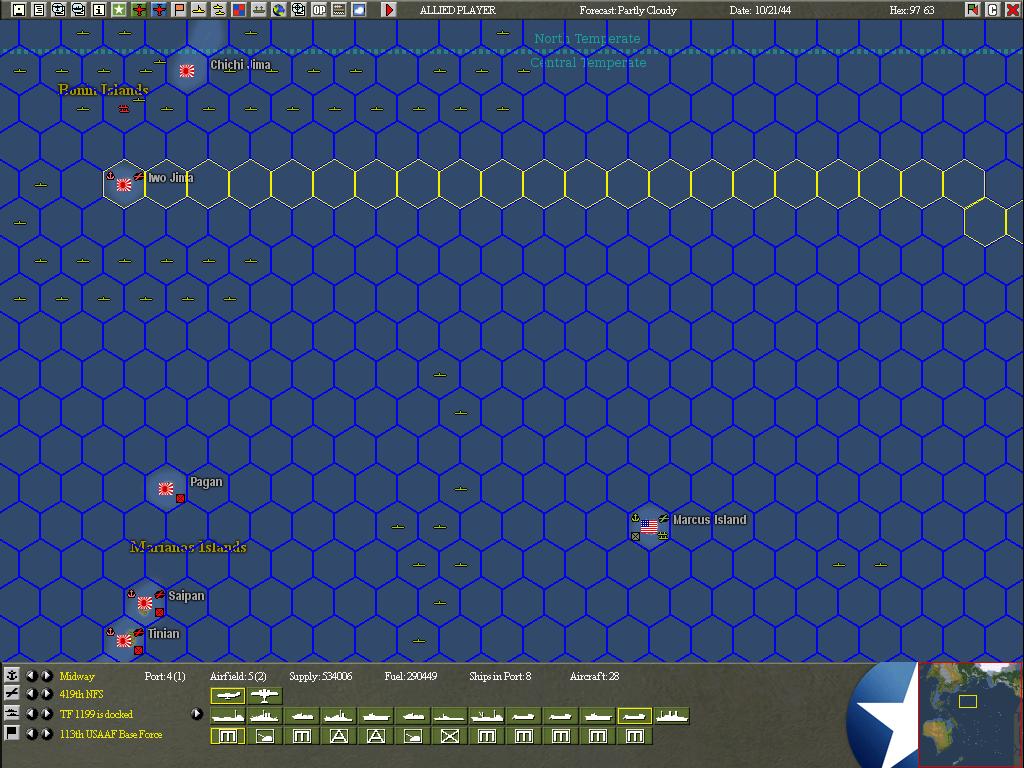The image size is (1024, 768).
Task: Select the yellow-highlighted land unit icon
Action: click(x=228, y=737)
